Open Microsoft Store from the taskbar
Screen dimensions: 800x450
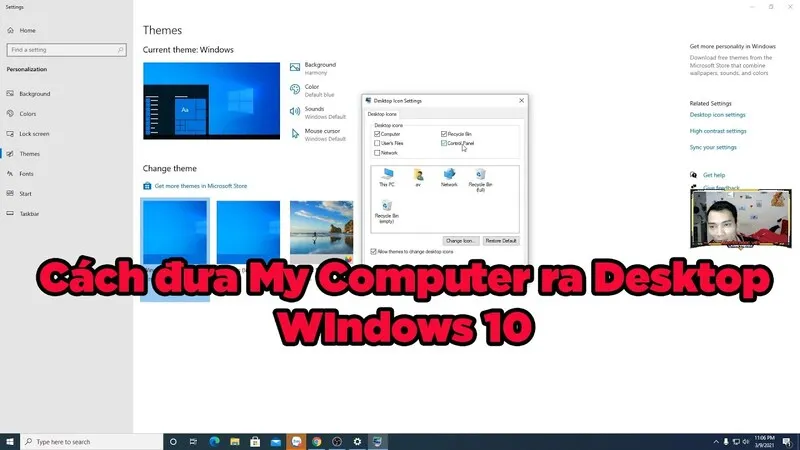255,442
